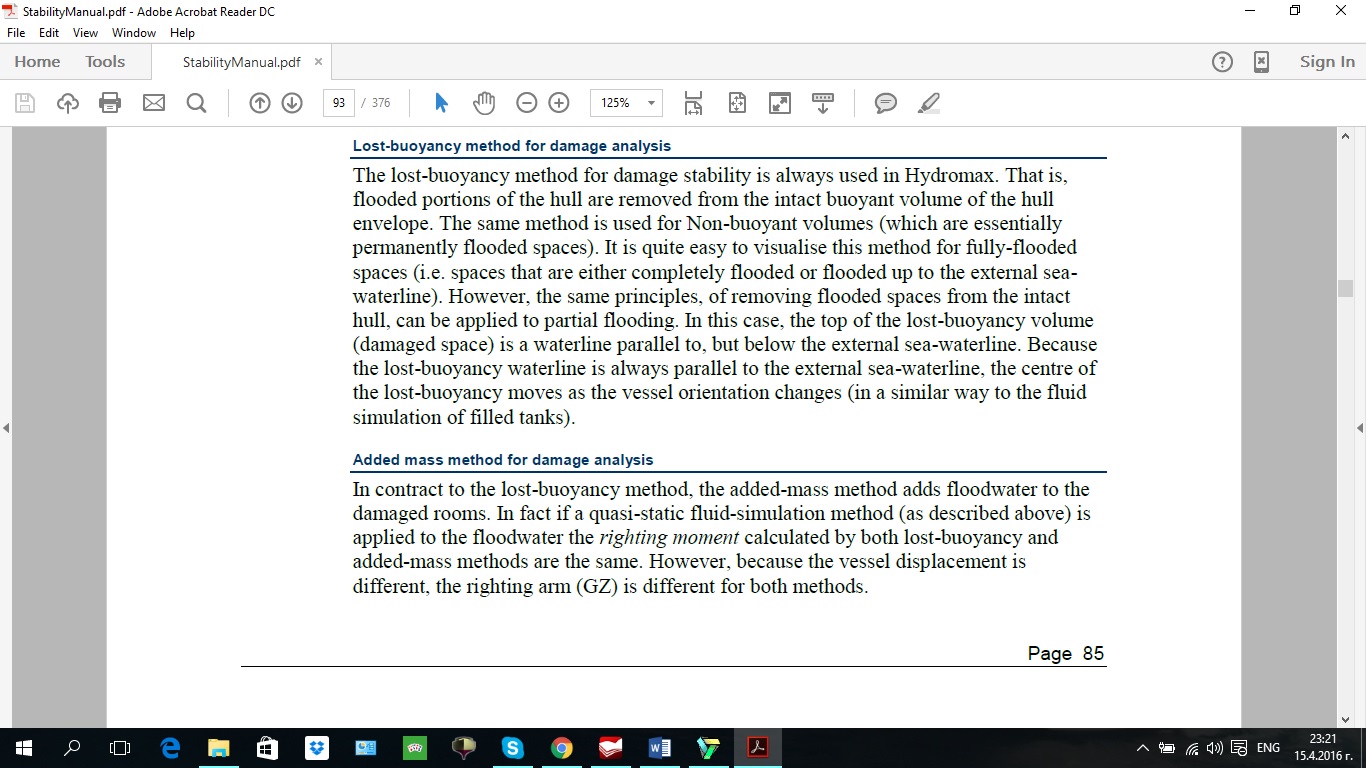Viewport: 1366px width, 768px height.
Task: Go to previous page arrow
Action: coord(260,103)
